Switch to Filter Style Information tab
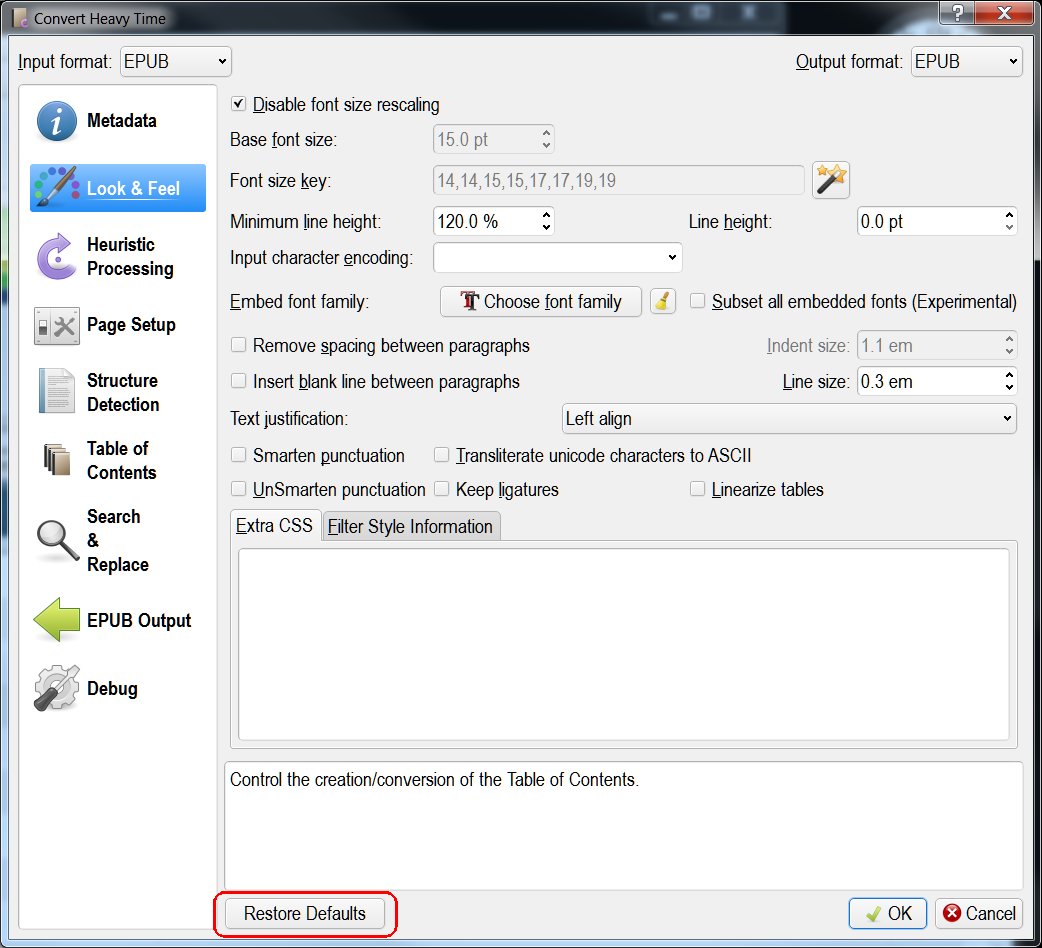The height and width of the screenshot is (948, 1042). click(410, 526)
